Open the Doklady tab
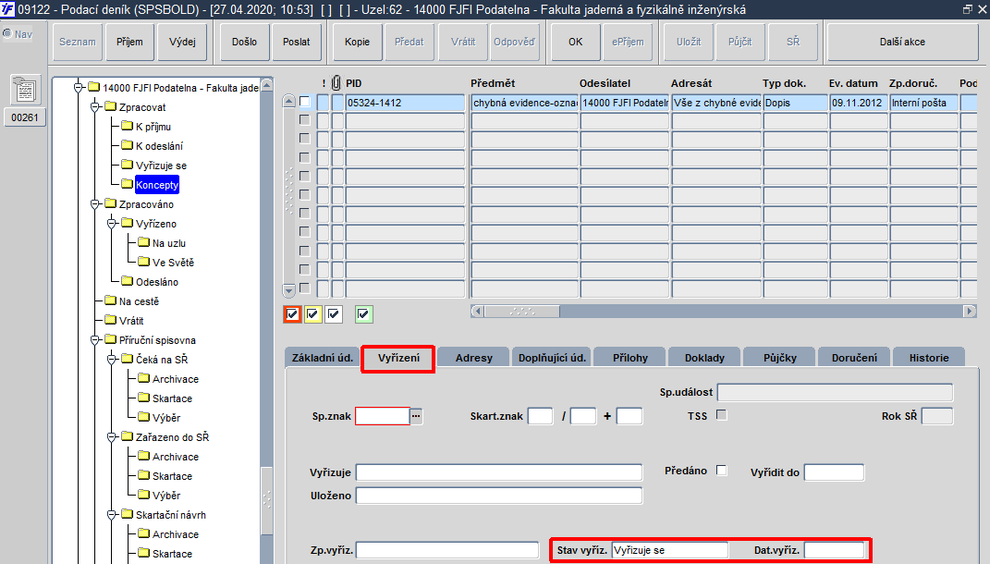 (x=705, y=357)
